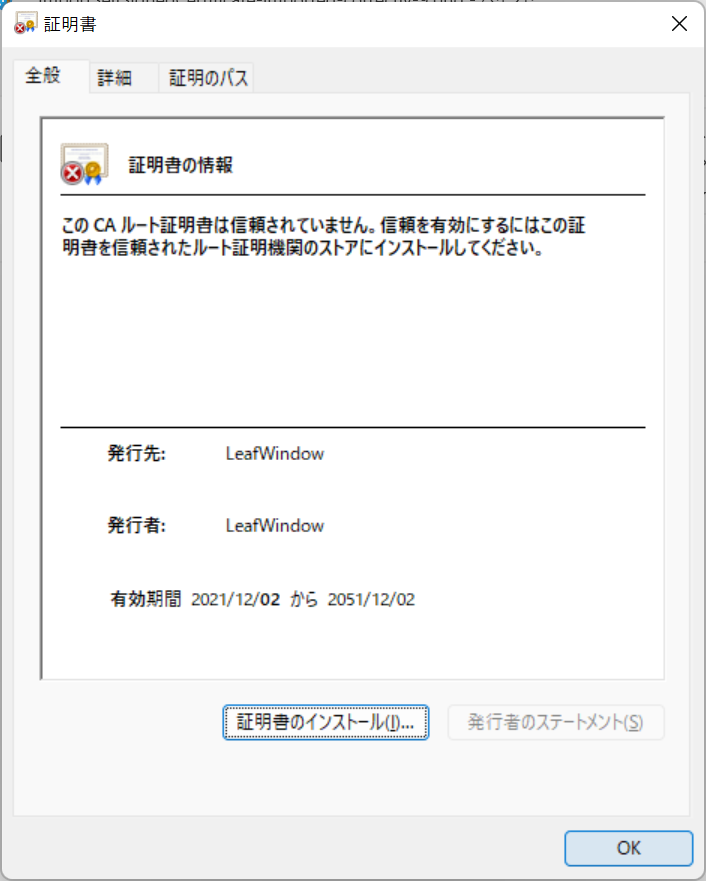Click the 発行先 label
This screenshot has width=706, height=881.
tap(136, 453)
